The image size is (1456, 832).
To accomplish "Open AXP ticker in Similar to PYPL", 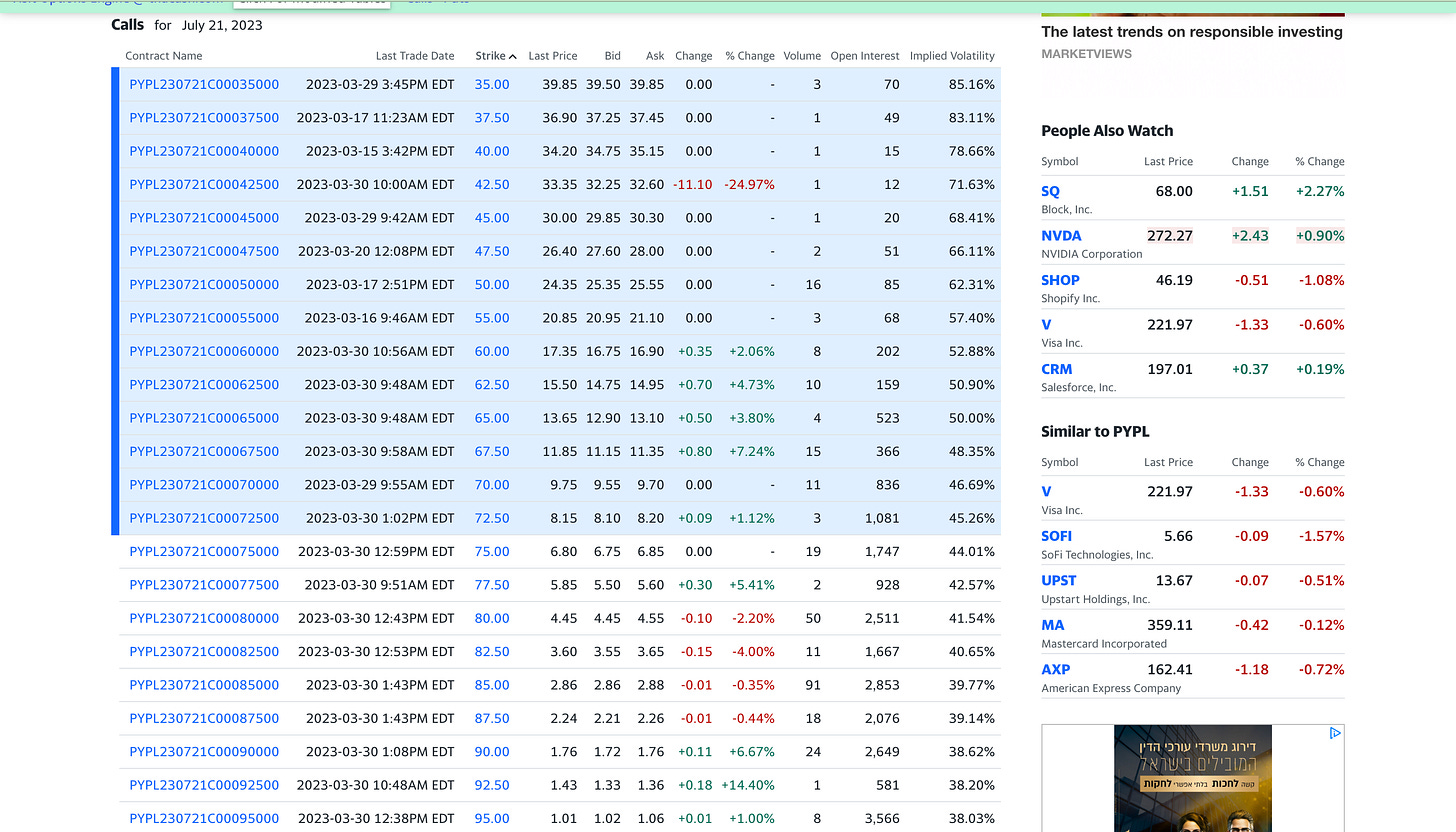I will (1056, 670).
